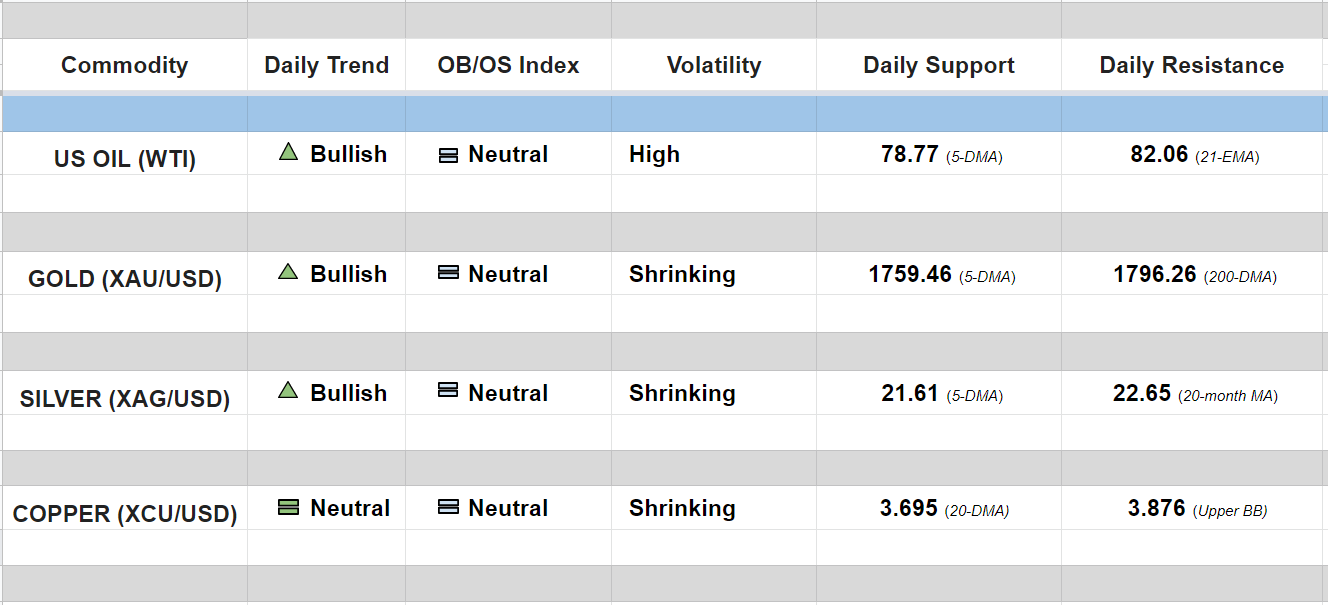Select the OB/OS Index column header
Screen dimensions: 1328x605
point(508,66)
